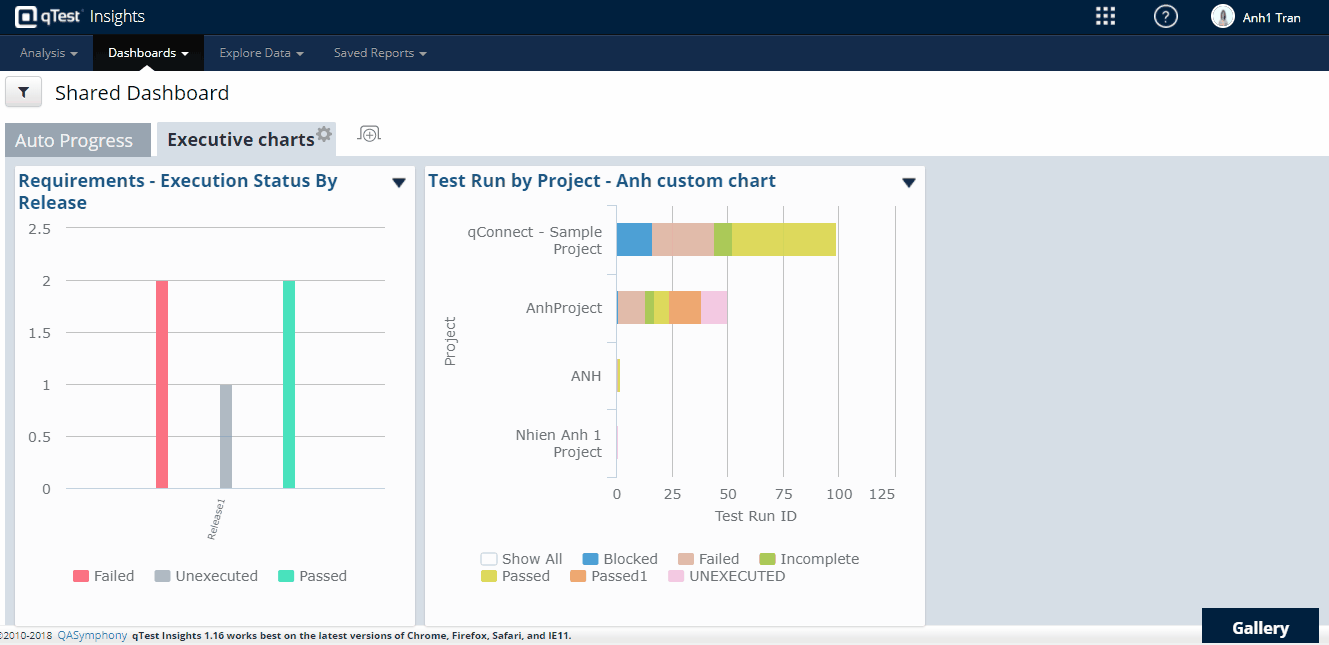
Task: Click the qTest Insights logo
Action: [80, 16]
